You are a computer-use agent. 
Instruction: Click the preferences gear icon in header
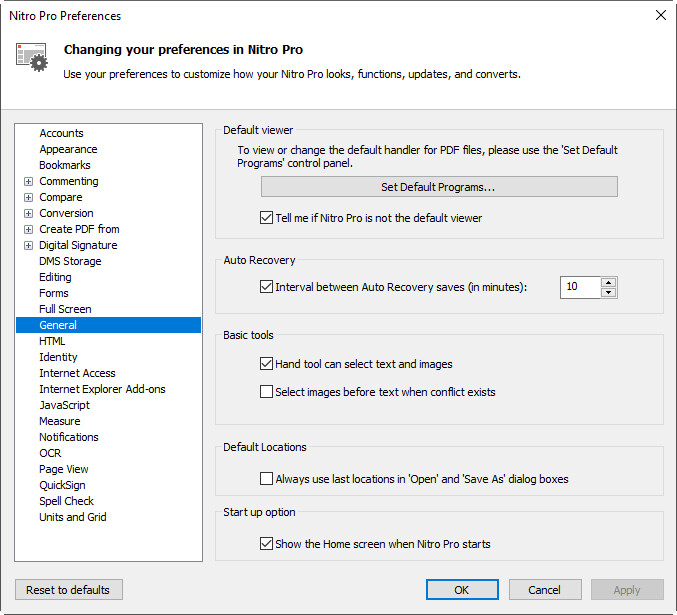32,57
